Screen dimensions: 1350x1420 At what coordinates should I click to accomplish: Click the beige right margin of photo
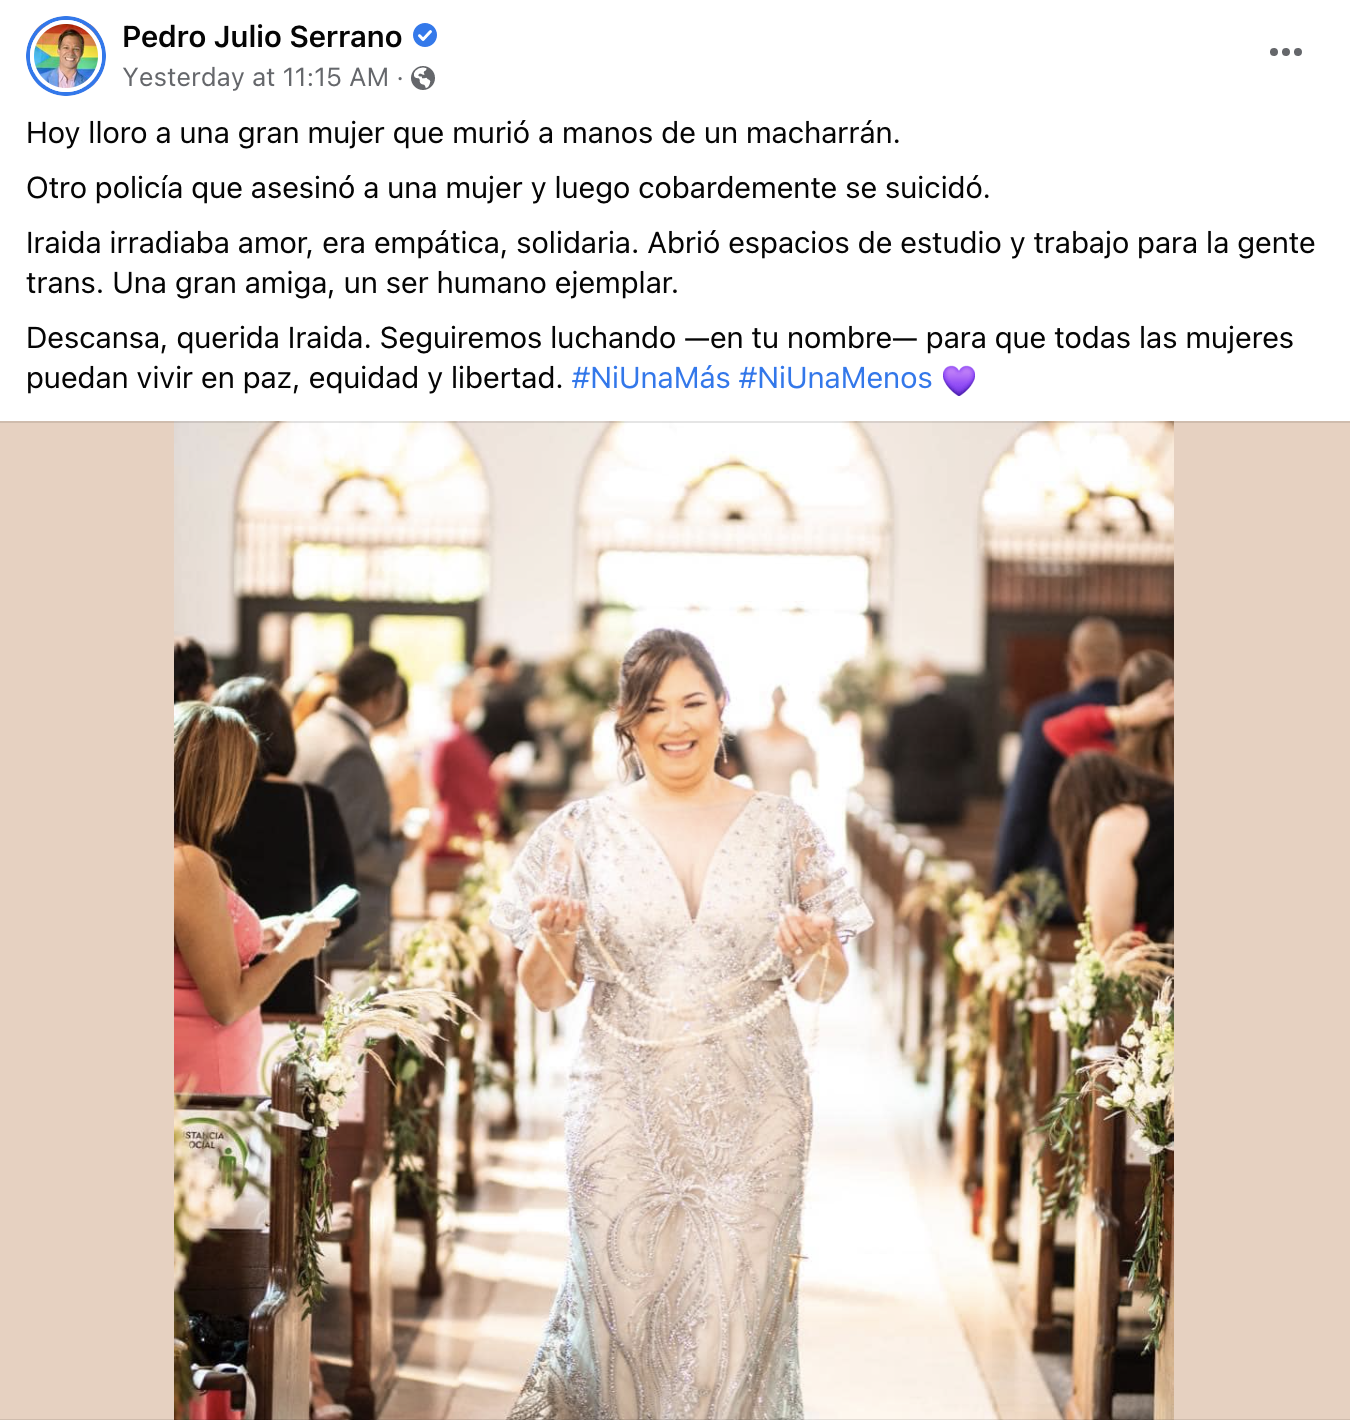(1262, 920)
